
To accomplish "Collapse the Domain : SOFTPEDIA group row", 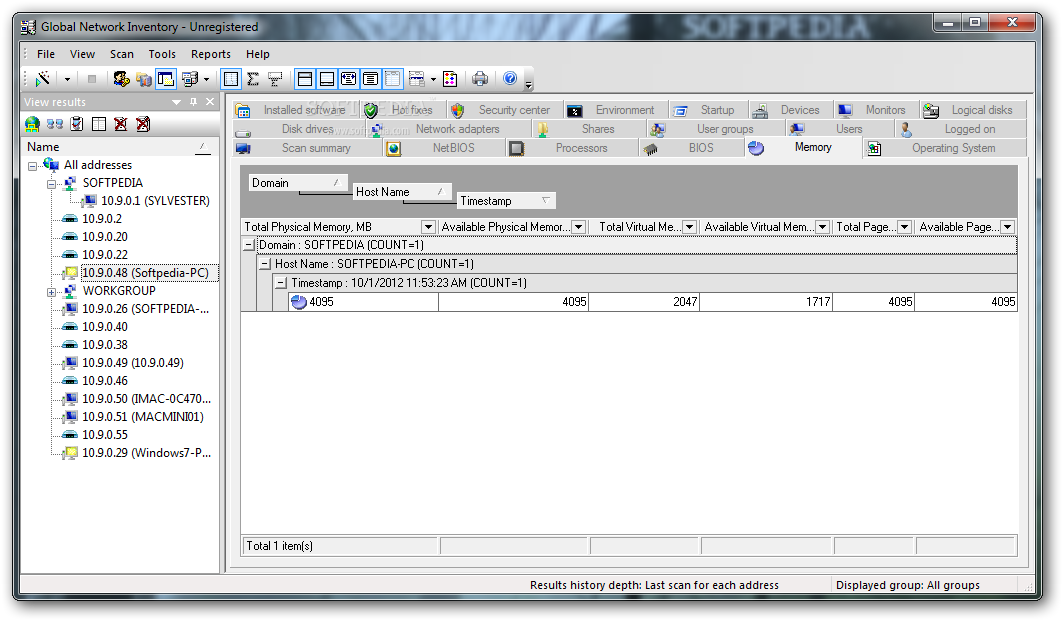I will [249, 245].
